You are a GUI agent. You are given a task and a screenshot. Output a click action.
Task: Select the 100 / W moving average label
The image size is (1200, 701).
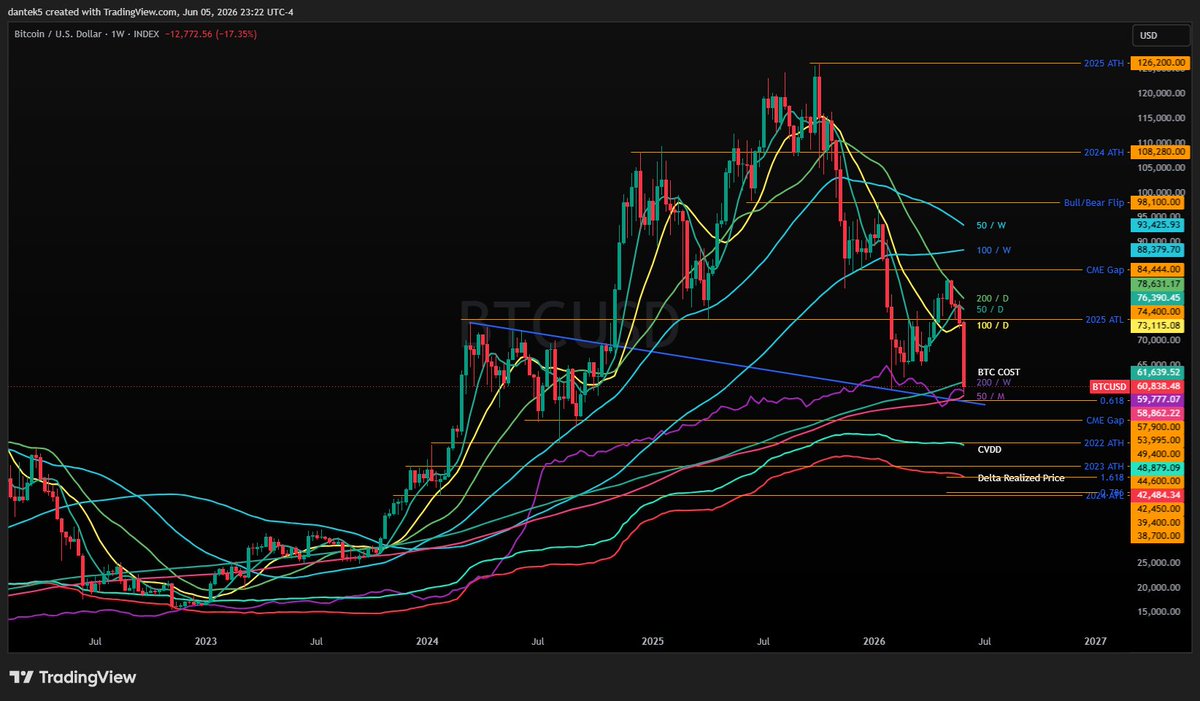[x=994, y=250]
